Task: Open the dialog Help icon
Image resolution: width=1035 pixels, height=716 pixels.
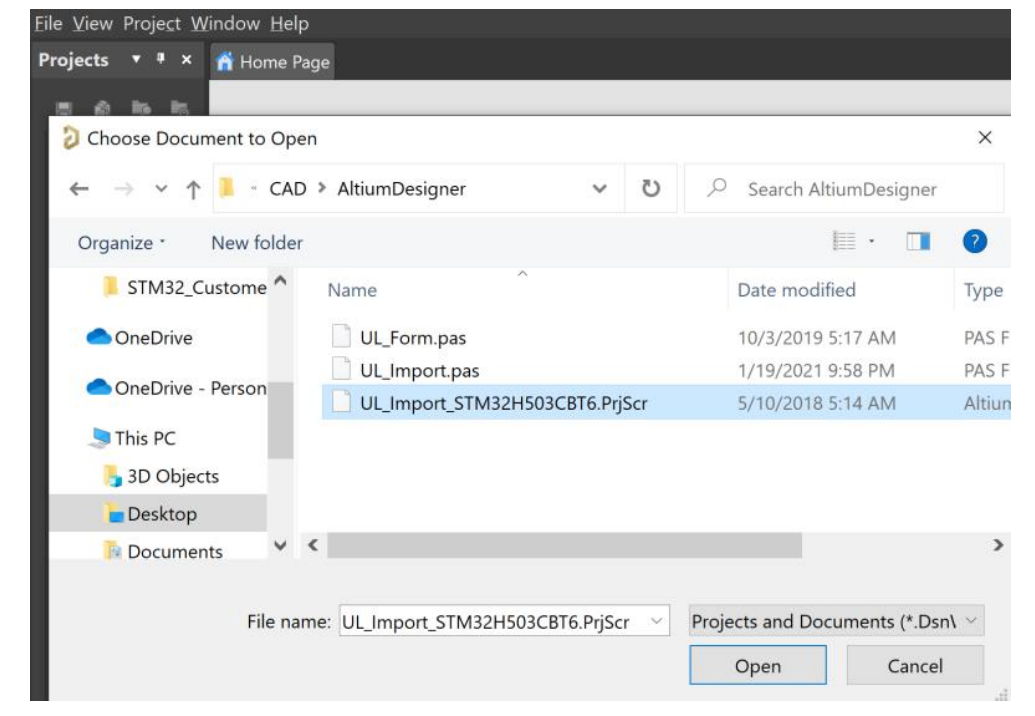Action: [975, 242]
